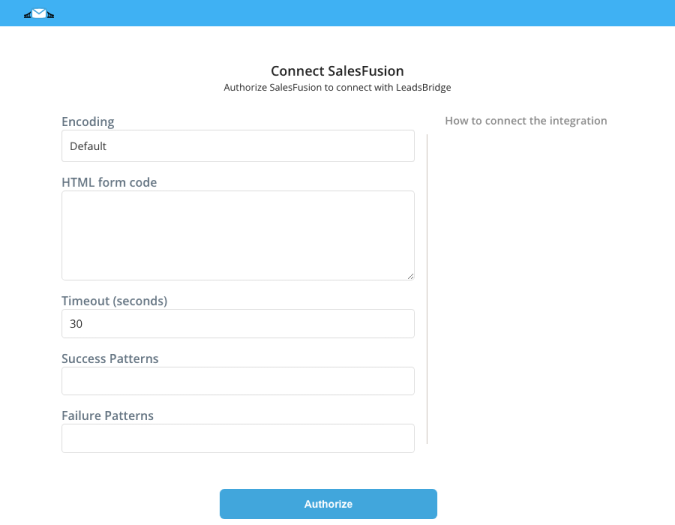This screenshot has height=525, width=675.
Task: Open How to connect the integration help
Action: tap(526, 121)
